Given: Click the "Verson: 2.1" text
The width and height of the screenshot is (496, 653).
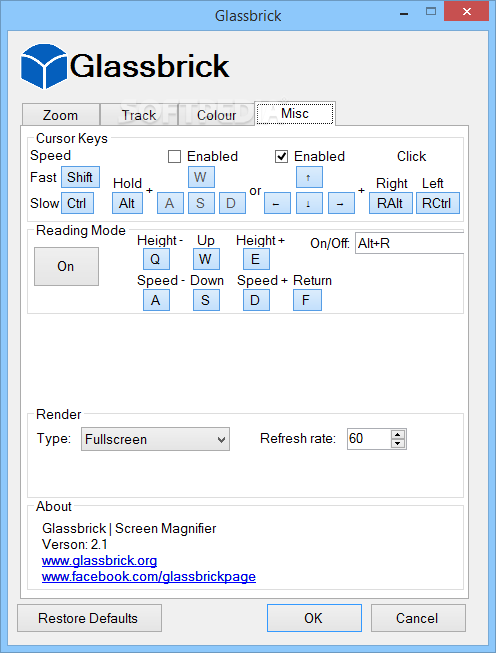Looking at the screenshot, I should tap(75, 544).
